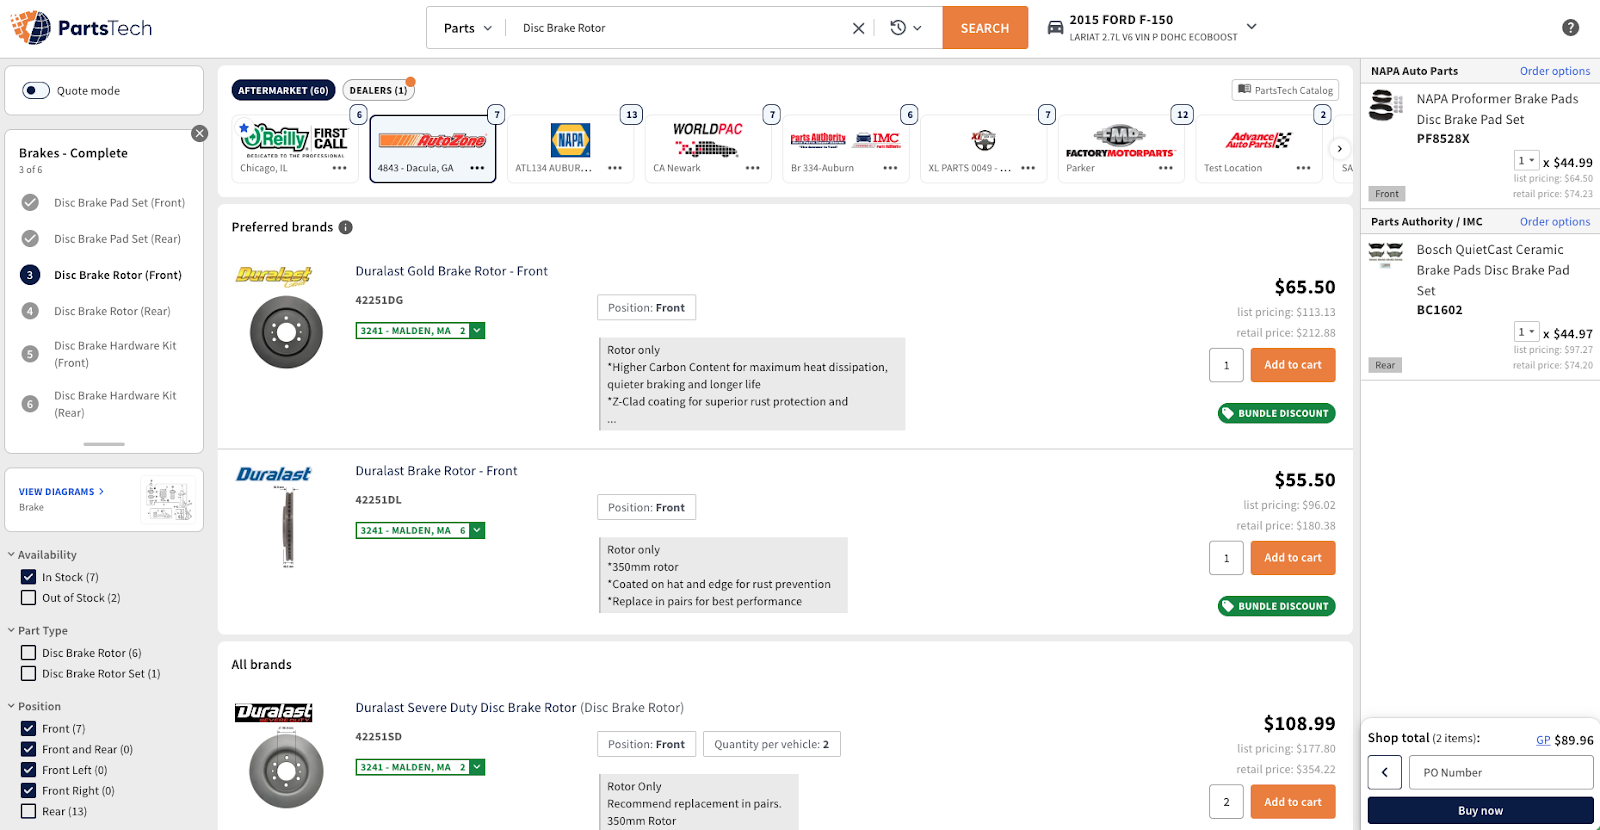1600x830 pixels.
Task: Open the Duralast Brake Rotor side image
Action: tap(287, 528)
